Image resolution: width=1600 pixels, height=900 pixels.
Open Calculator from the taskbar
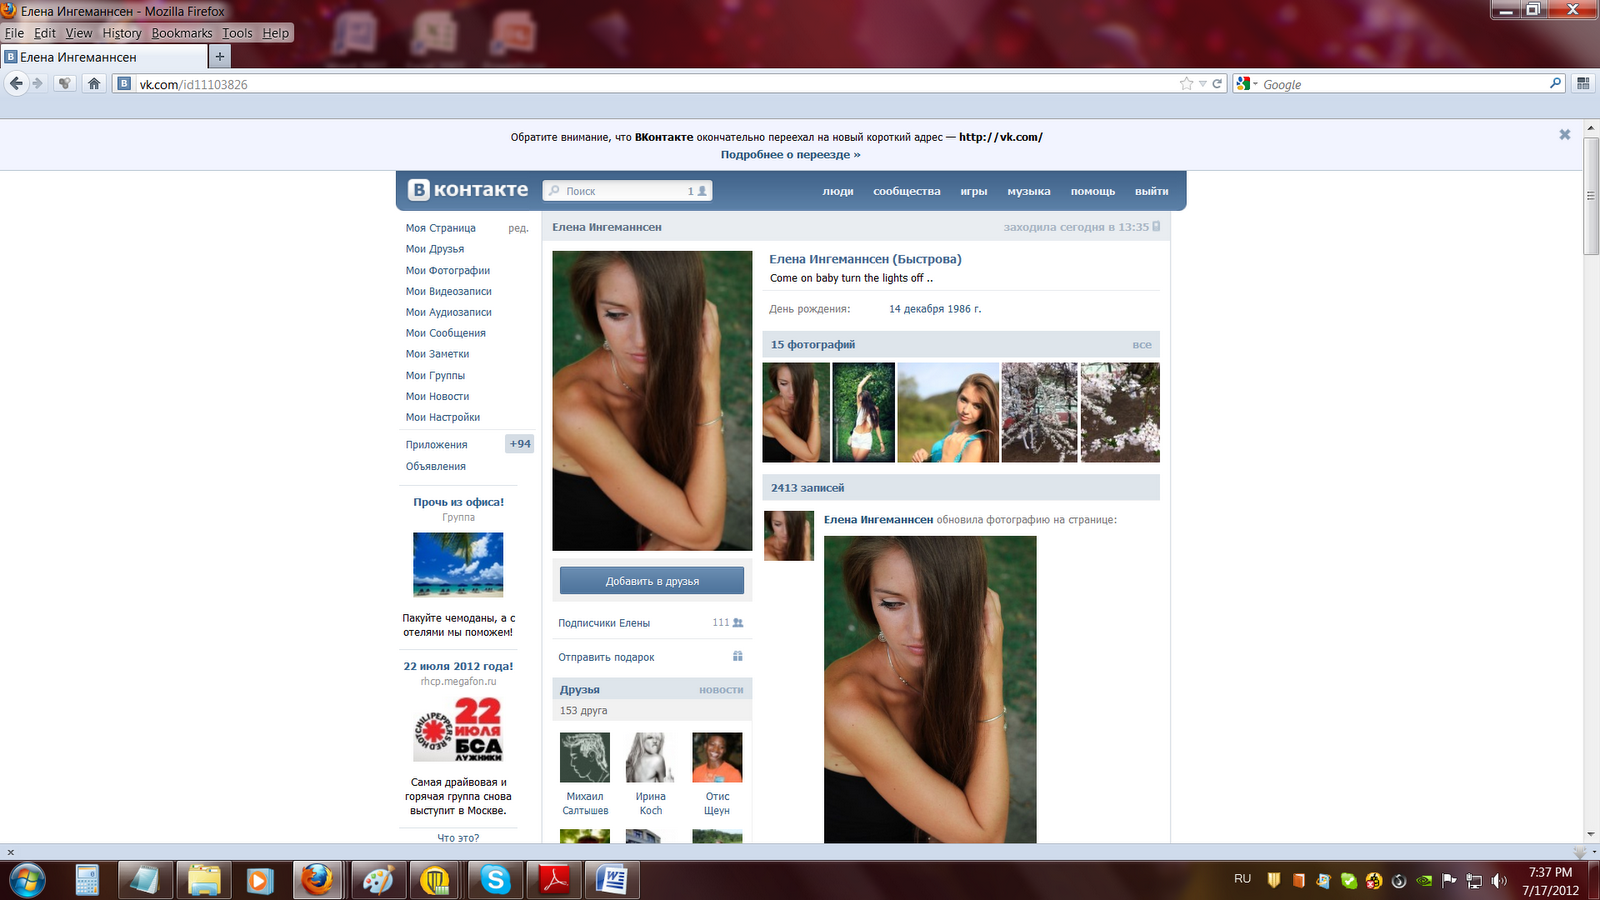(88, 880)
